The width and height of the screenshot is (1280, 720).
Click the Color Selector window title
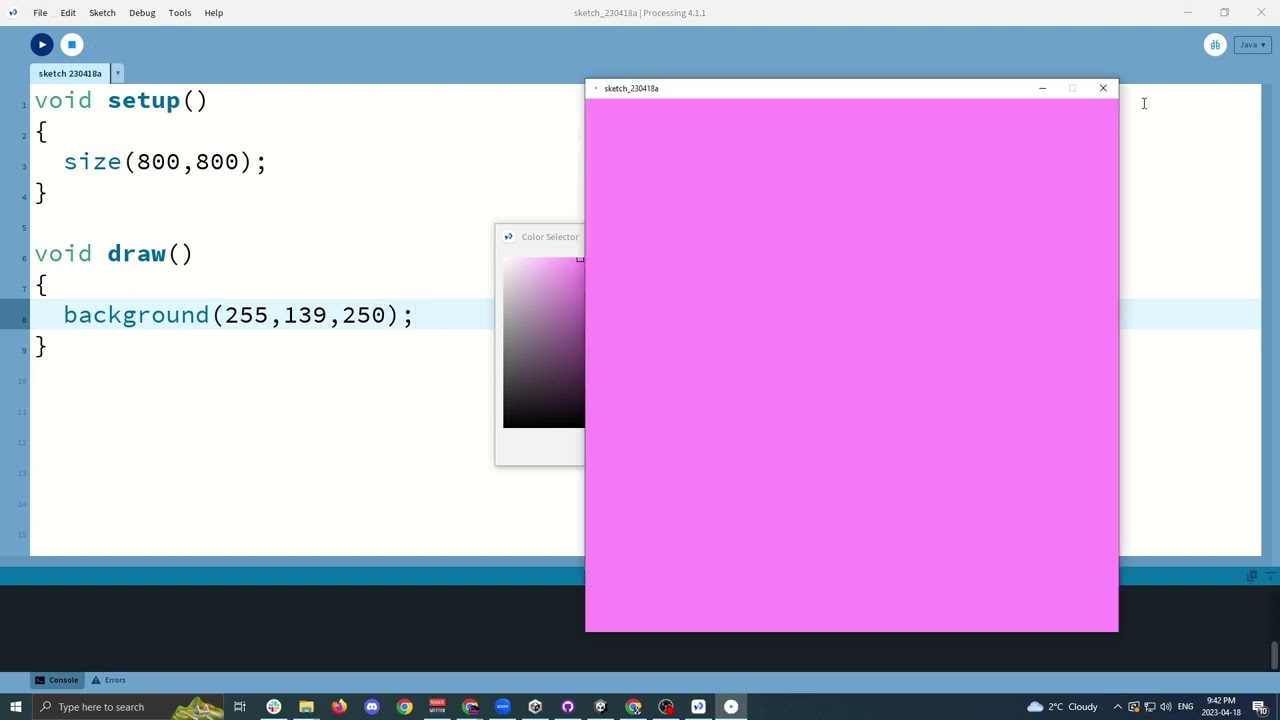click(x=550, y=237)
